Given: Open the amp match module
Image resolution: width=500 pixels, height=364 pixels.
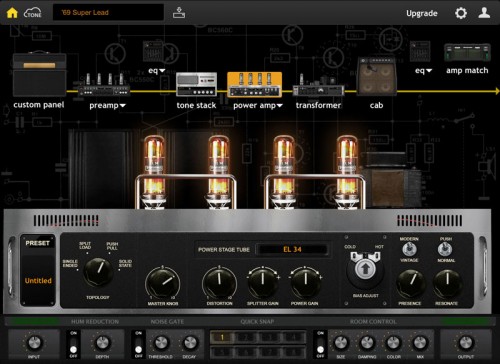Looking at the screenshot, I should 467,53.
